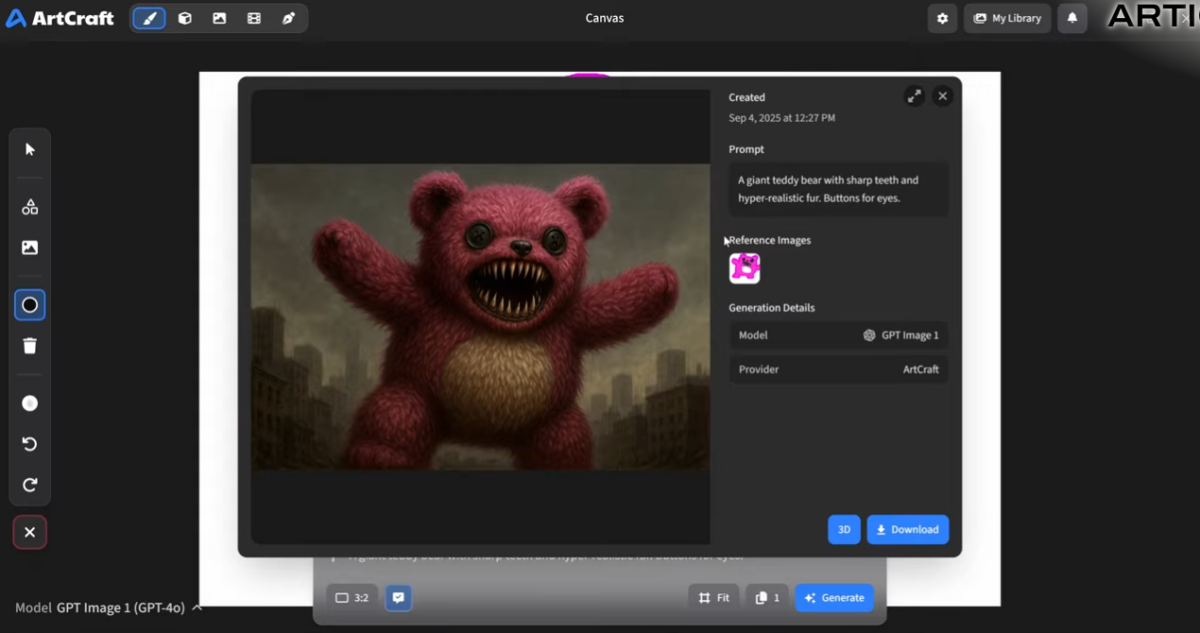This screenshot has height=633, width=1200.
Task: Undo the last canvas action
Action: tap(30, 444)
